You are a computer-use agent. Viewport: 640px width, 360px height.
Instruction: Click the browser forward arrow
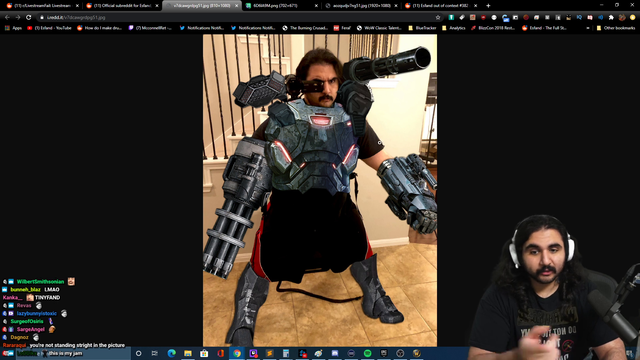click(18, 18)
